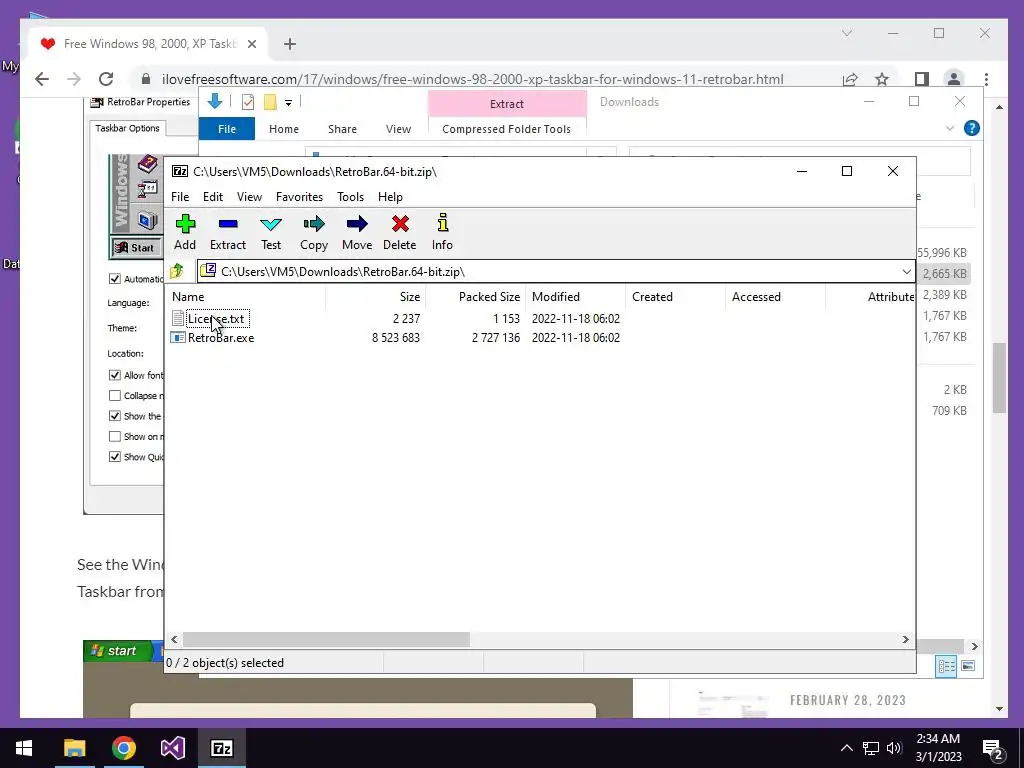
Task: Switch Explorer to details view icon
Action: (946, 665)
